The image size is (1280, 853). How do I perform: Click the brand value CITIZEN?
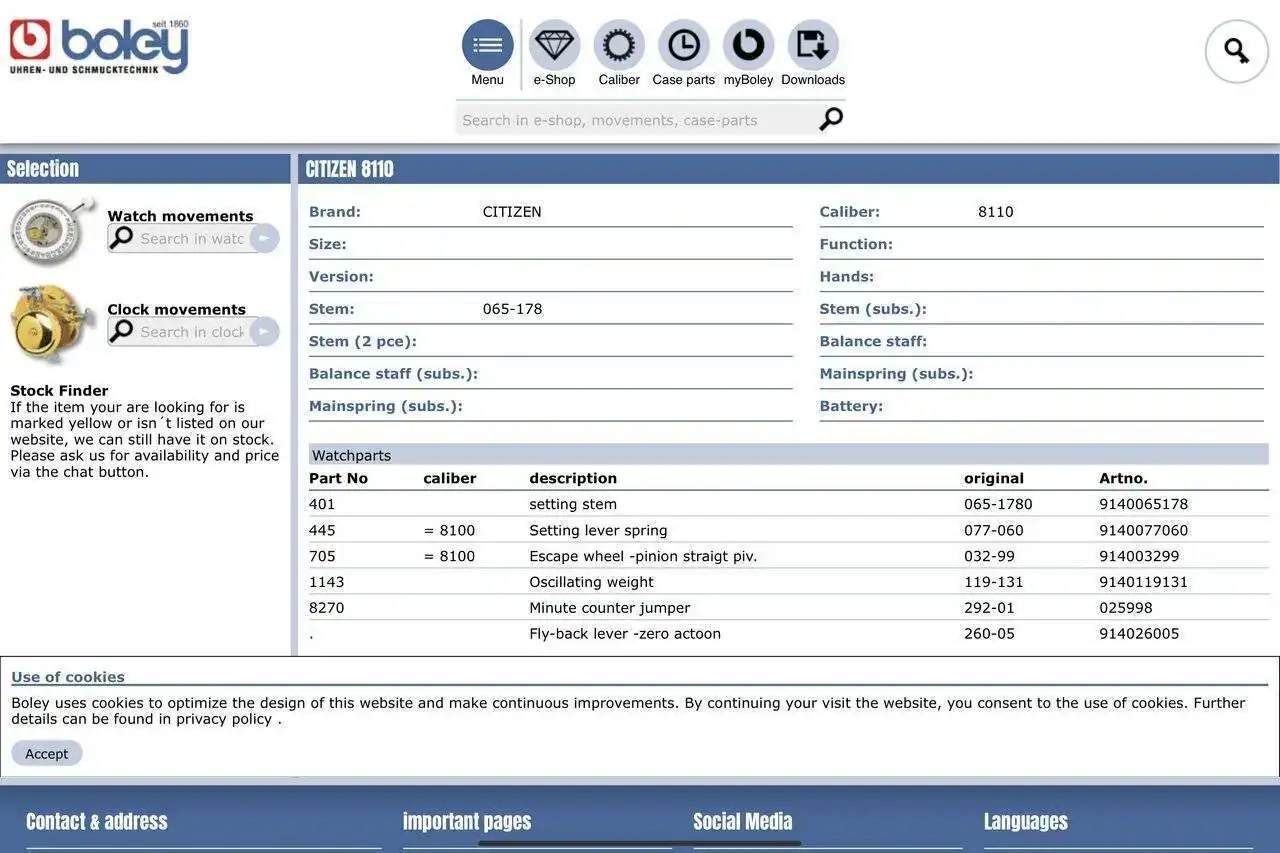click(512, 212)
